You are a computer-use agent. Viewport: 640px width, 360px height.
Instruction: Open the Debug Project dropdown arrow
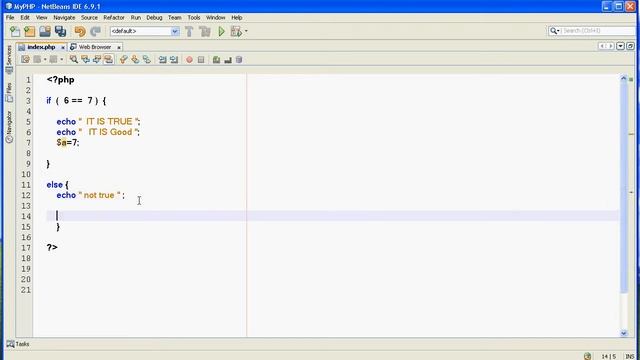tap(246, 31)
